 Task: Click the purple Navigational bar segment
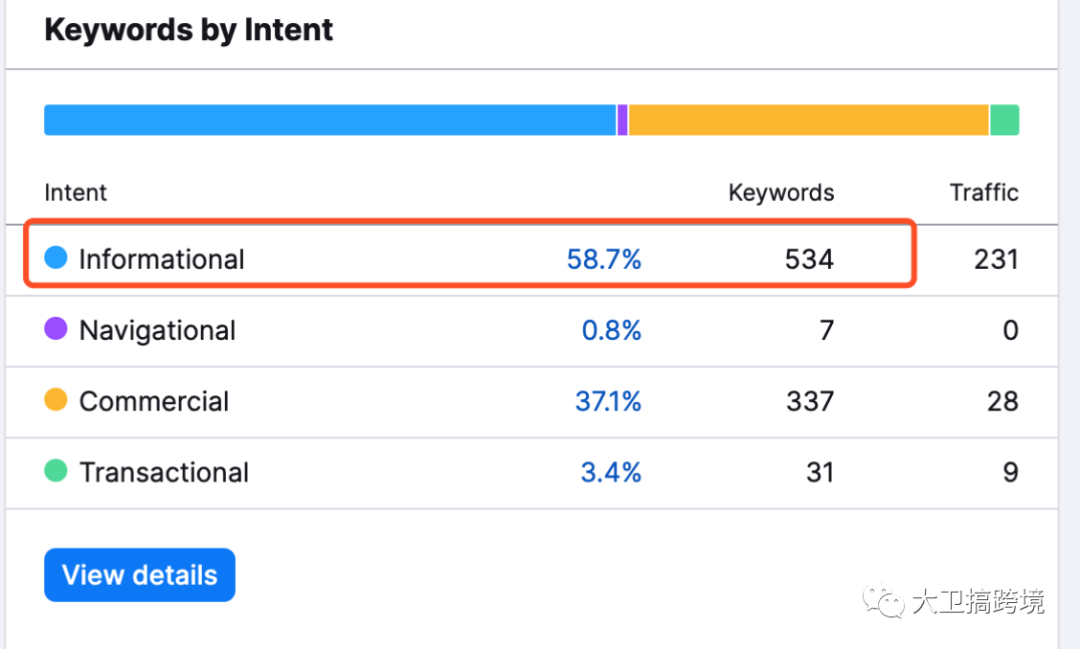point(623,120)
